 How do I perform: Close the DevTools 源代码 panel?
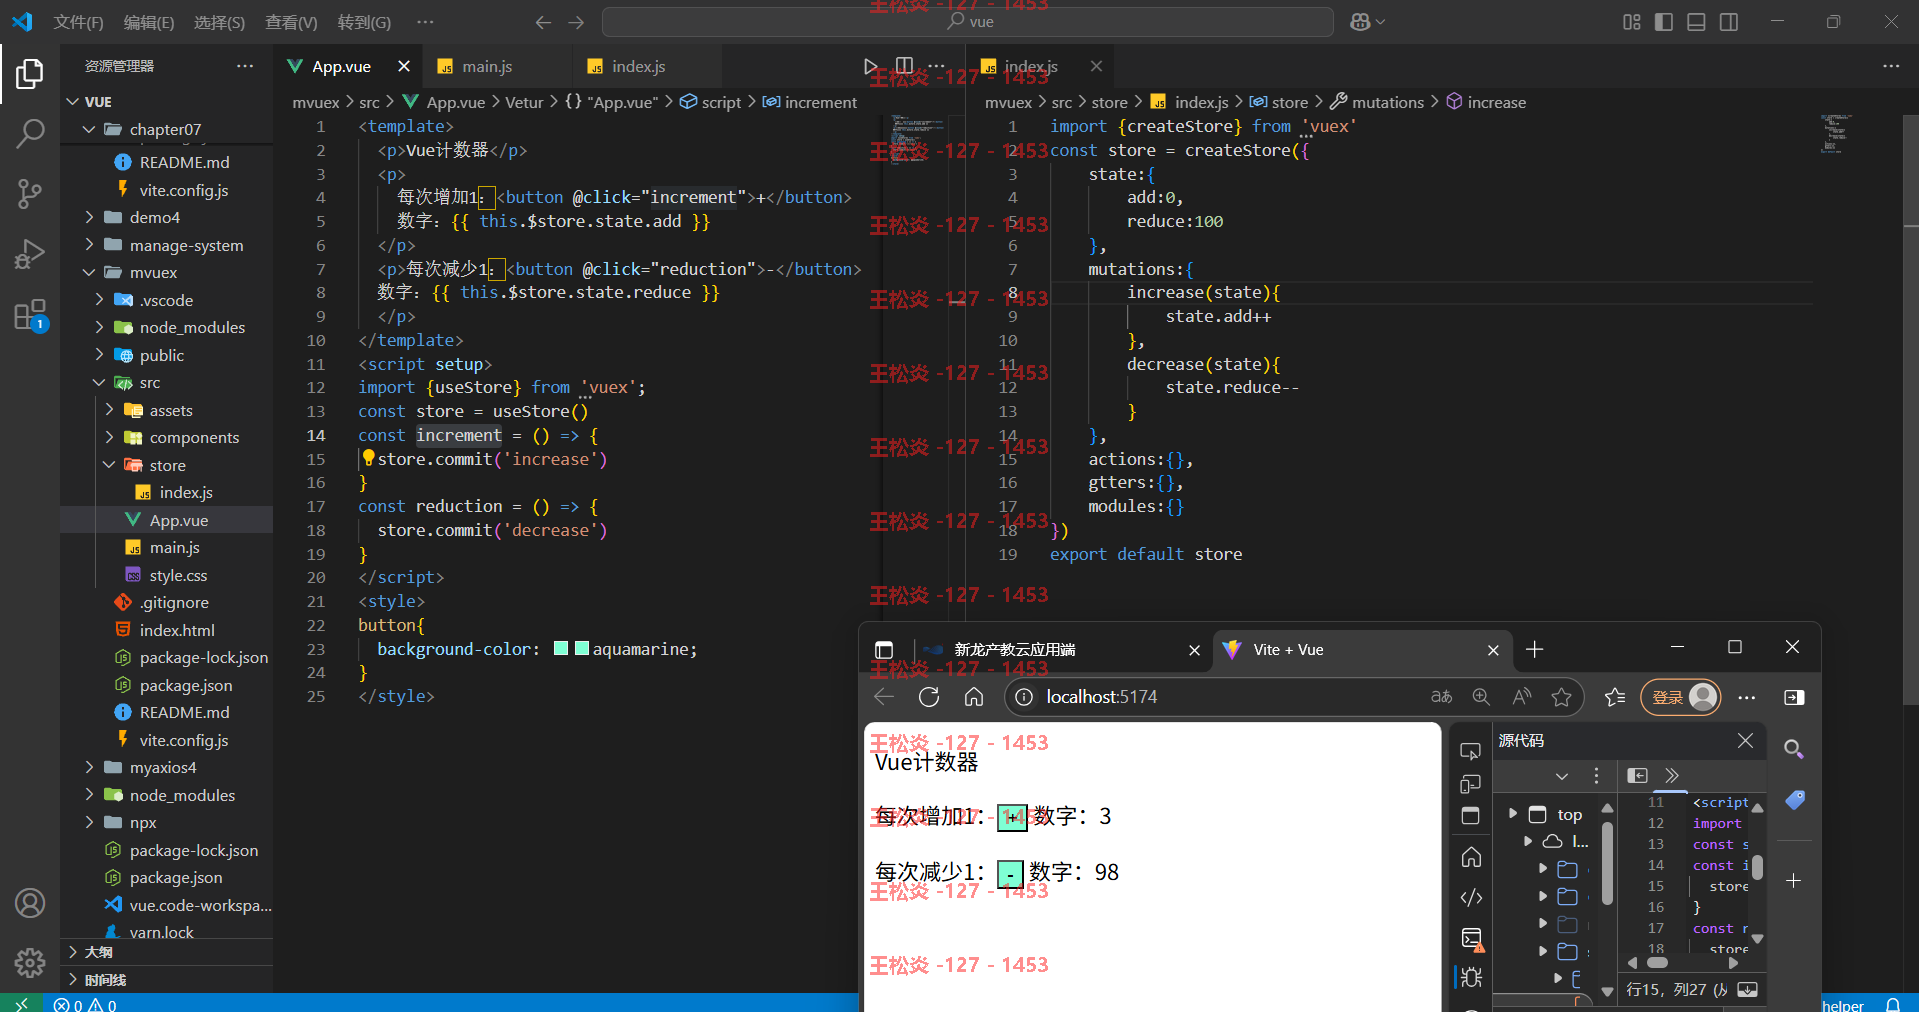tap(1745, 740)
